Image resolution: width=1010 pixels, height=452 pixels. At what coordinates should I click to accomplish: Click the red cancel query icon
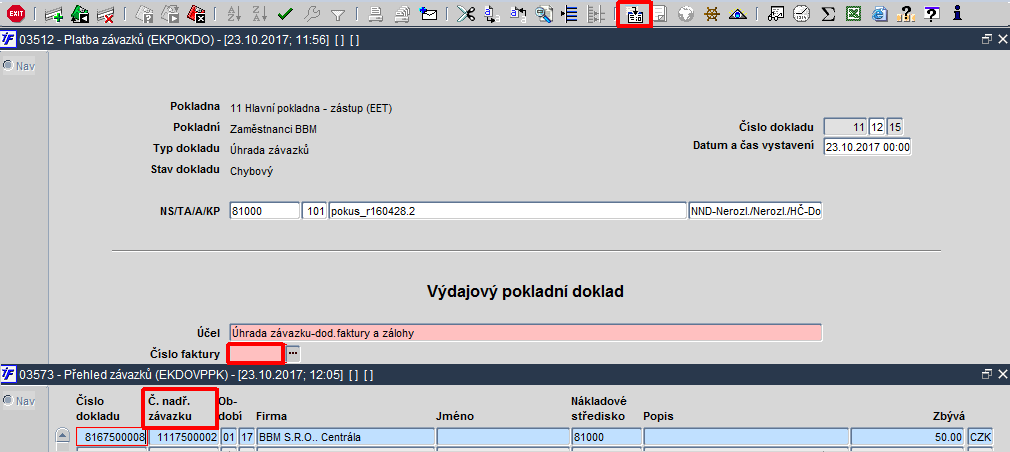(195, 14)
